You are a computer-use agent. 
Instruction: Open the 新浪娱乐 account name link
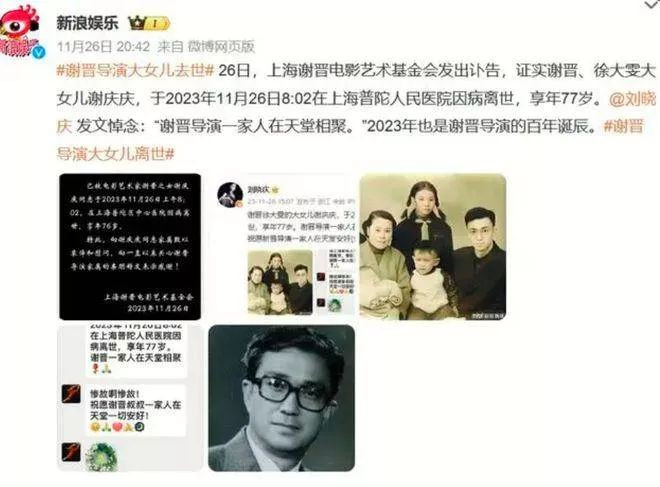(88, 23)
